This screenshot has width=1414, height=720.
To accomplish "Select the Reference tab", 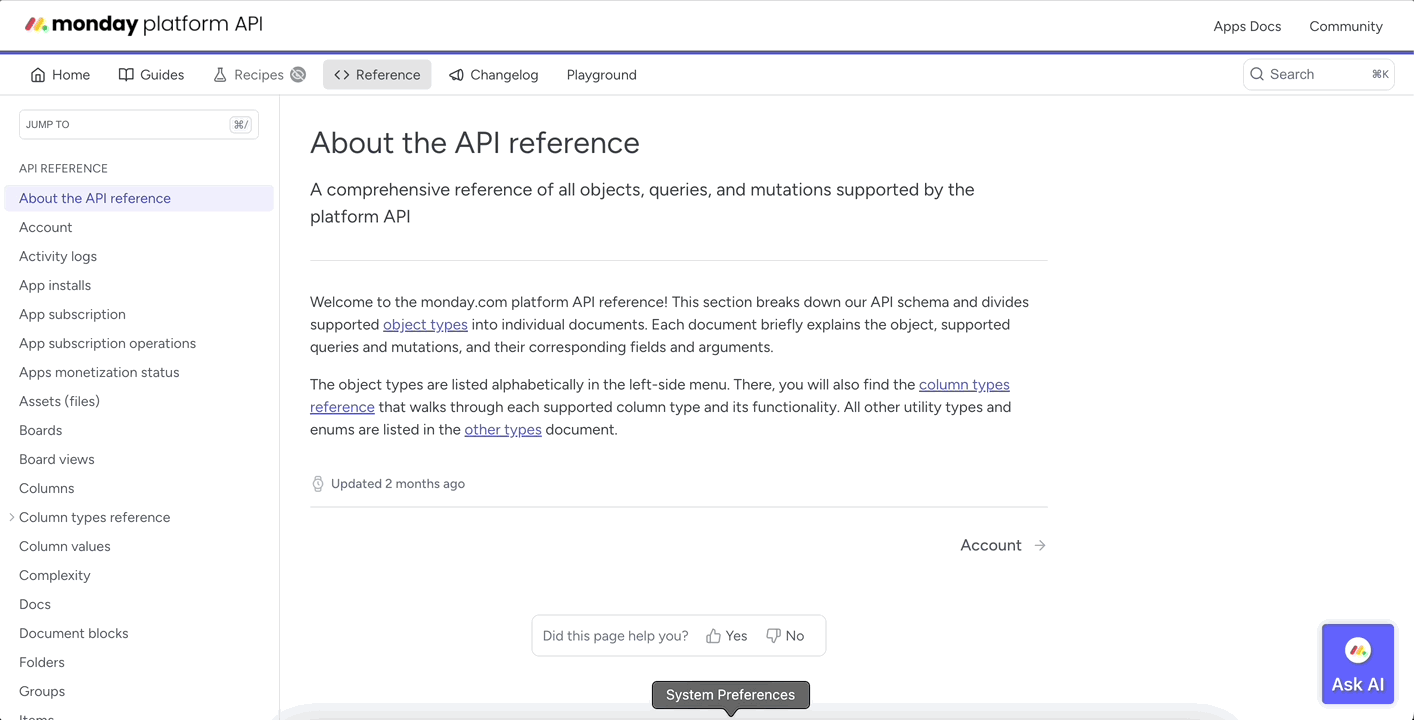I will pos(377,75).
